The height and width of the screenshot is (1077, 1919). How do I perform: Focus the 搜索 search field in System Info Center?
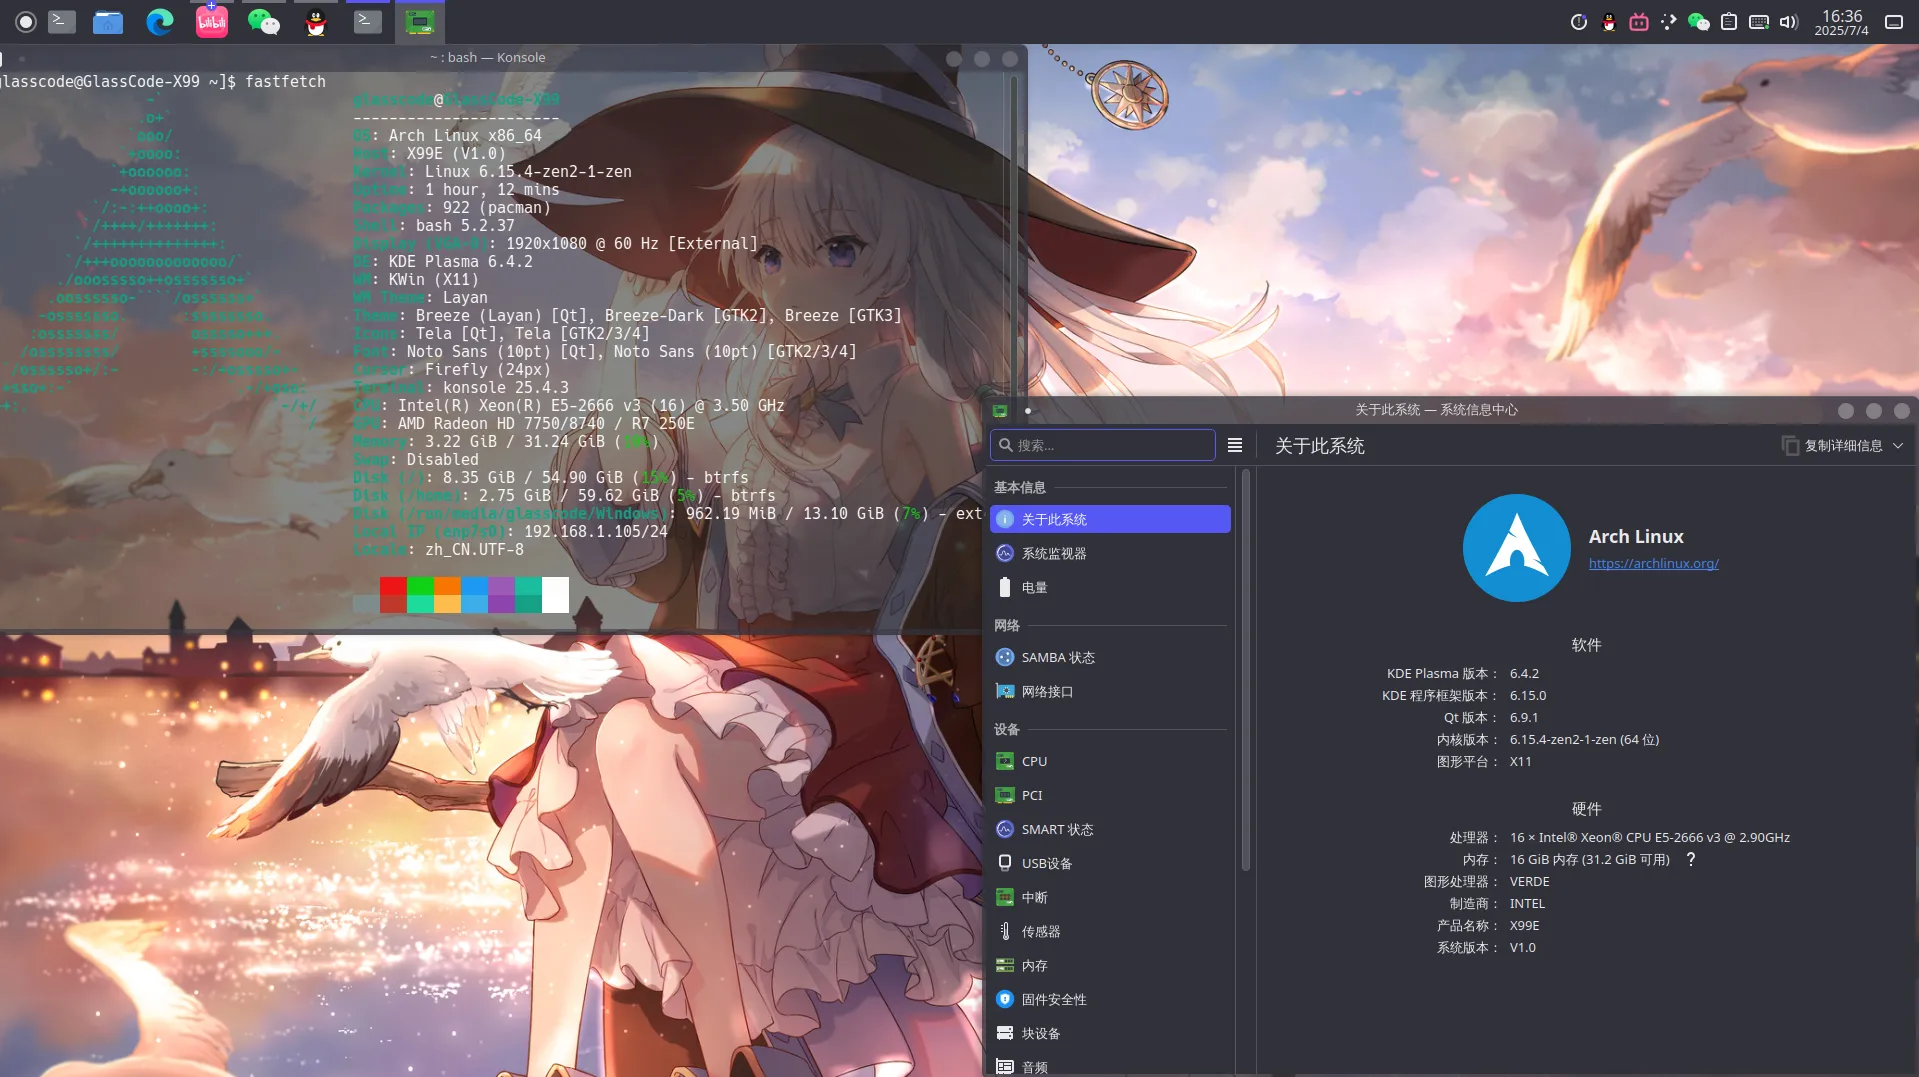point(1103,445)
